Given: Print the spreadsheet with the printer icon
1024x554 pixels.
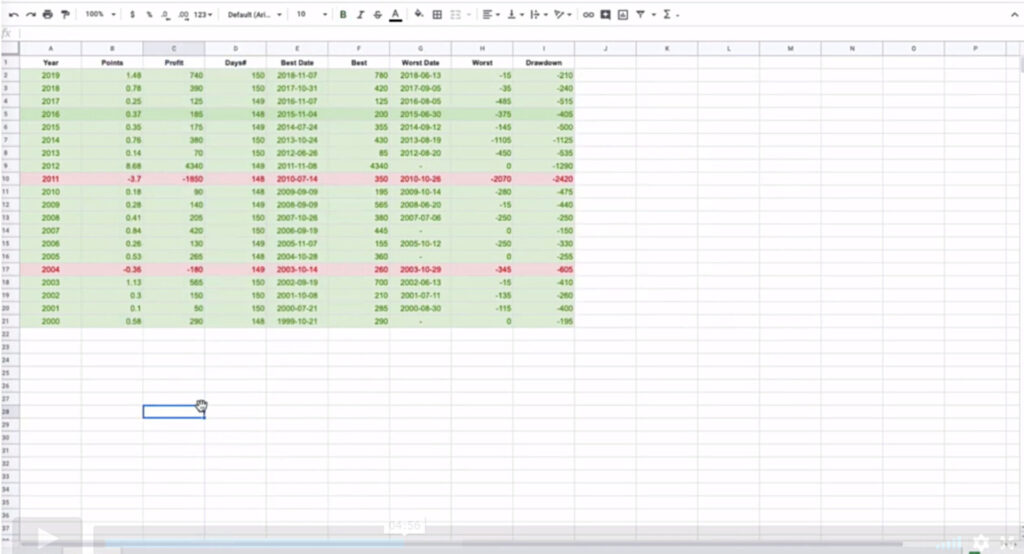Looking at the screenshot, I should tap(47, 14).
